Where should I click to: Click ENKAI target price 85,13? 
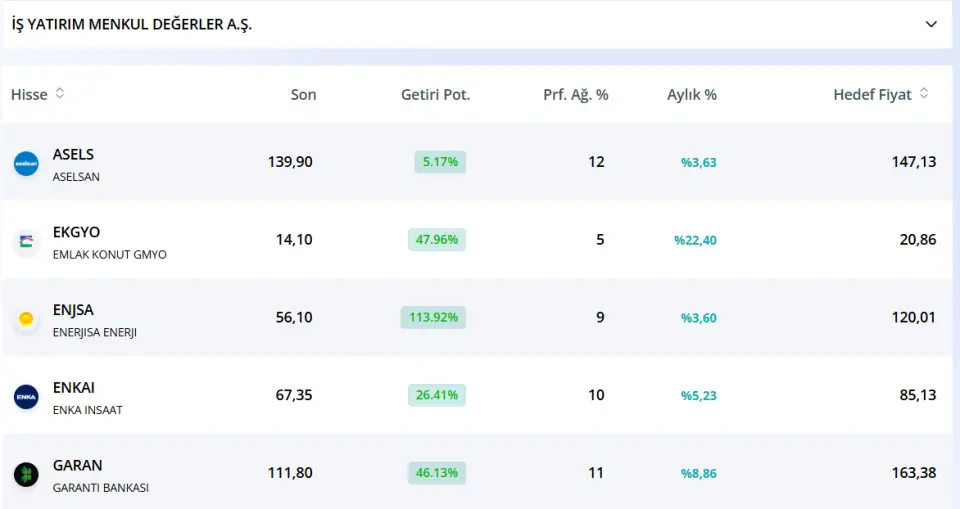pyautogui.click(x=917, y=395)
